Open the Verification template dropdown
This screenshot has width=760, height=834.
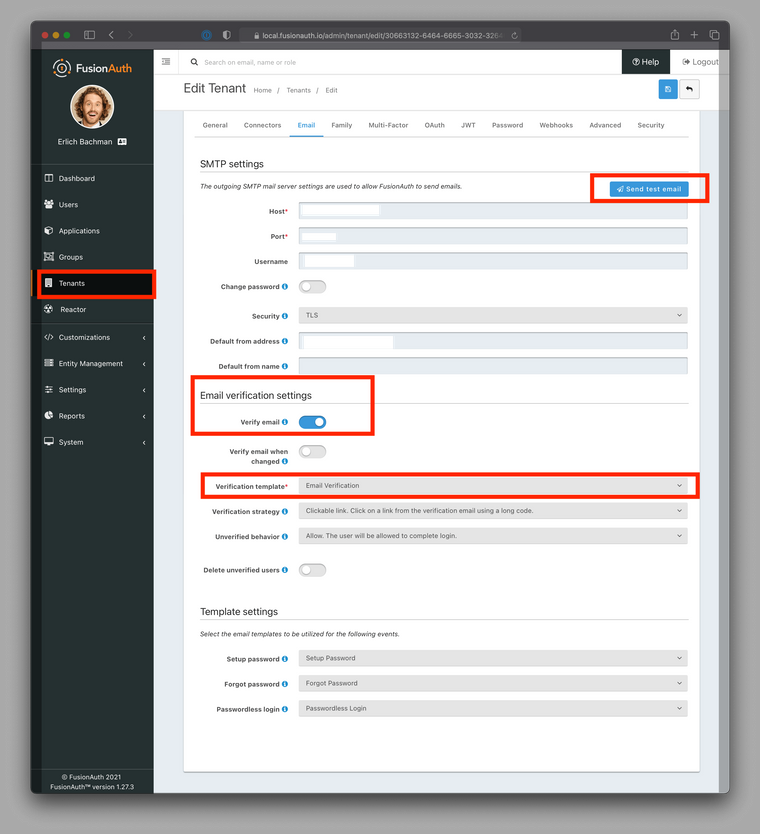click(493, 486)
